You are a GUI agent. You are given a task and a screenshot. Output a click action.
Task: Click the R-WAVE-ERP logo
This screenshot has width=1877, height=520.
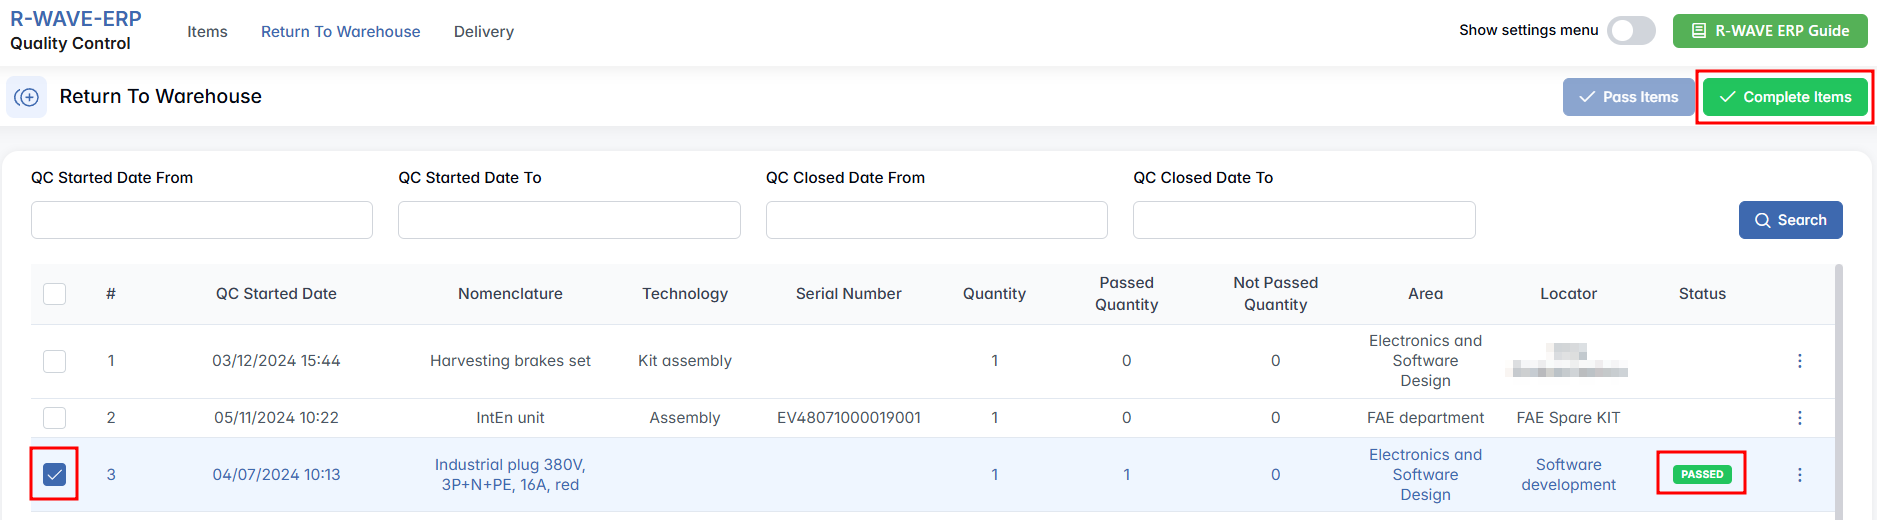pos(76,19)
